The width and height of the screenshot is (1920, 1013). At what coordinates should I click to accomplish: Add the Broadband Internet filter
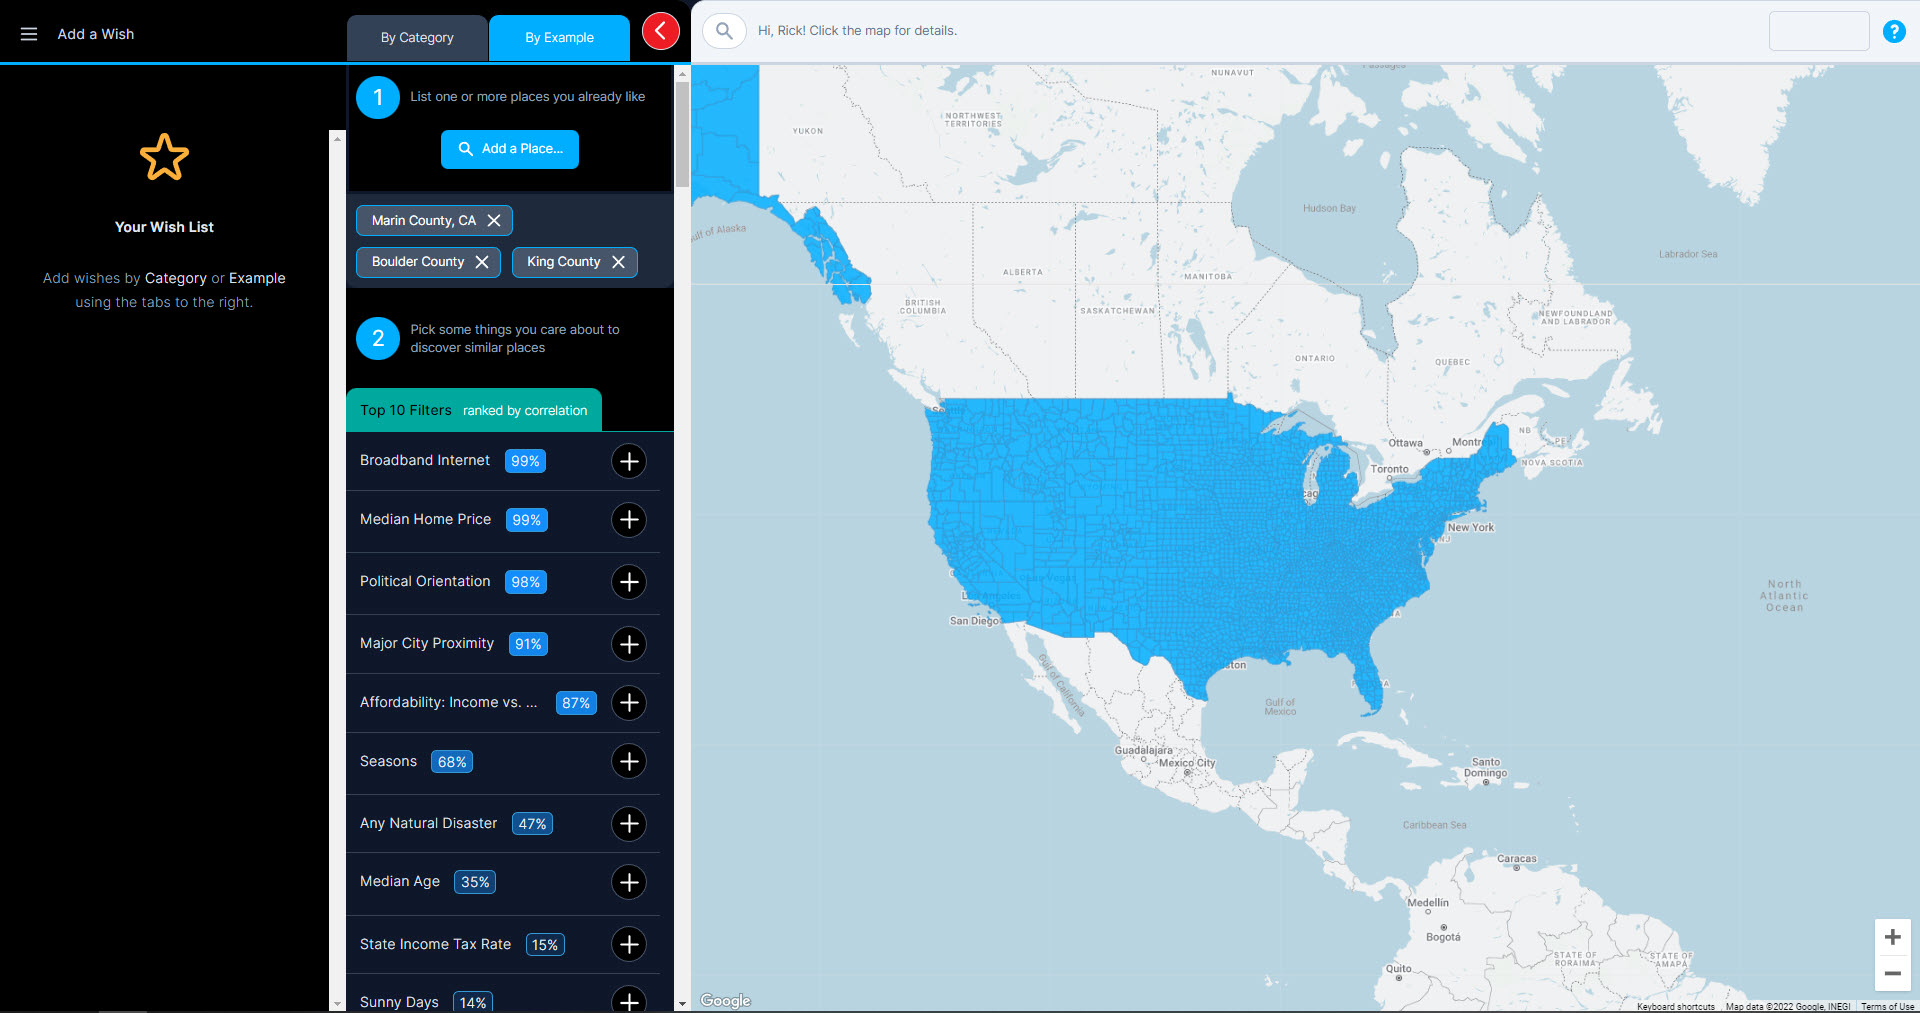[628, 461]
